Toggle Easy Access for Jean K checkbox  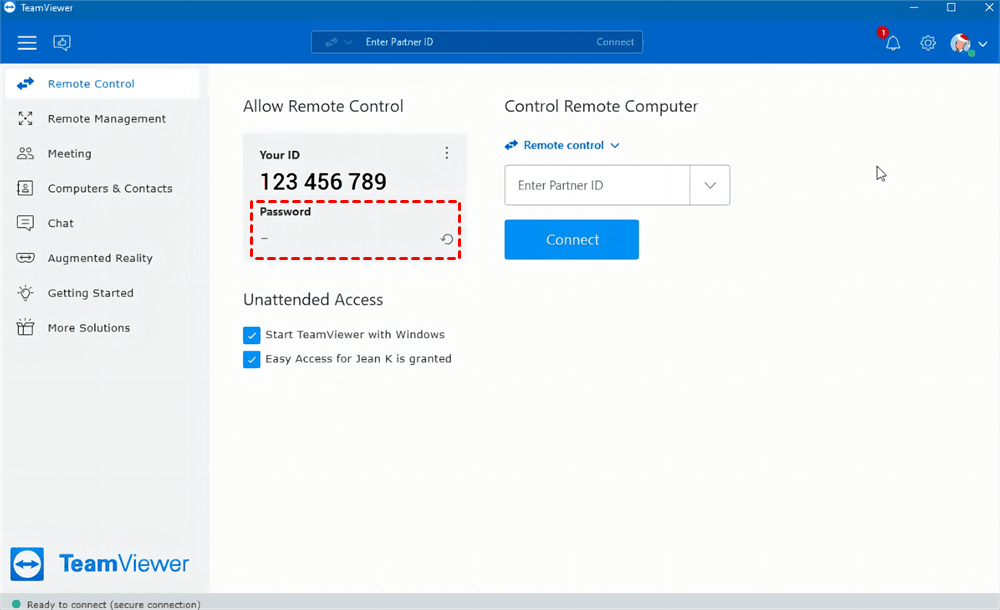(252, 359)
